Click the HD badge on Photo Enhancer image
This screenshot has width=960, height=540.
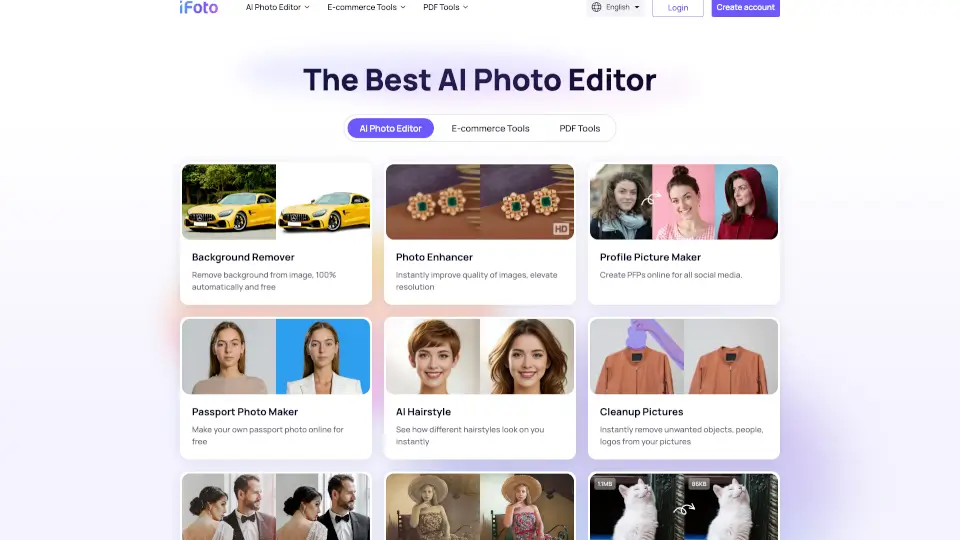pyautogui.click(x=561, y=229)
